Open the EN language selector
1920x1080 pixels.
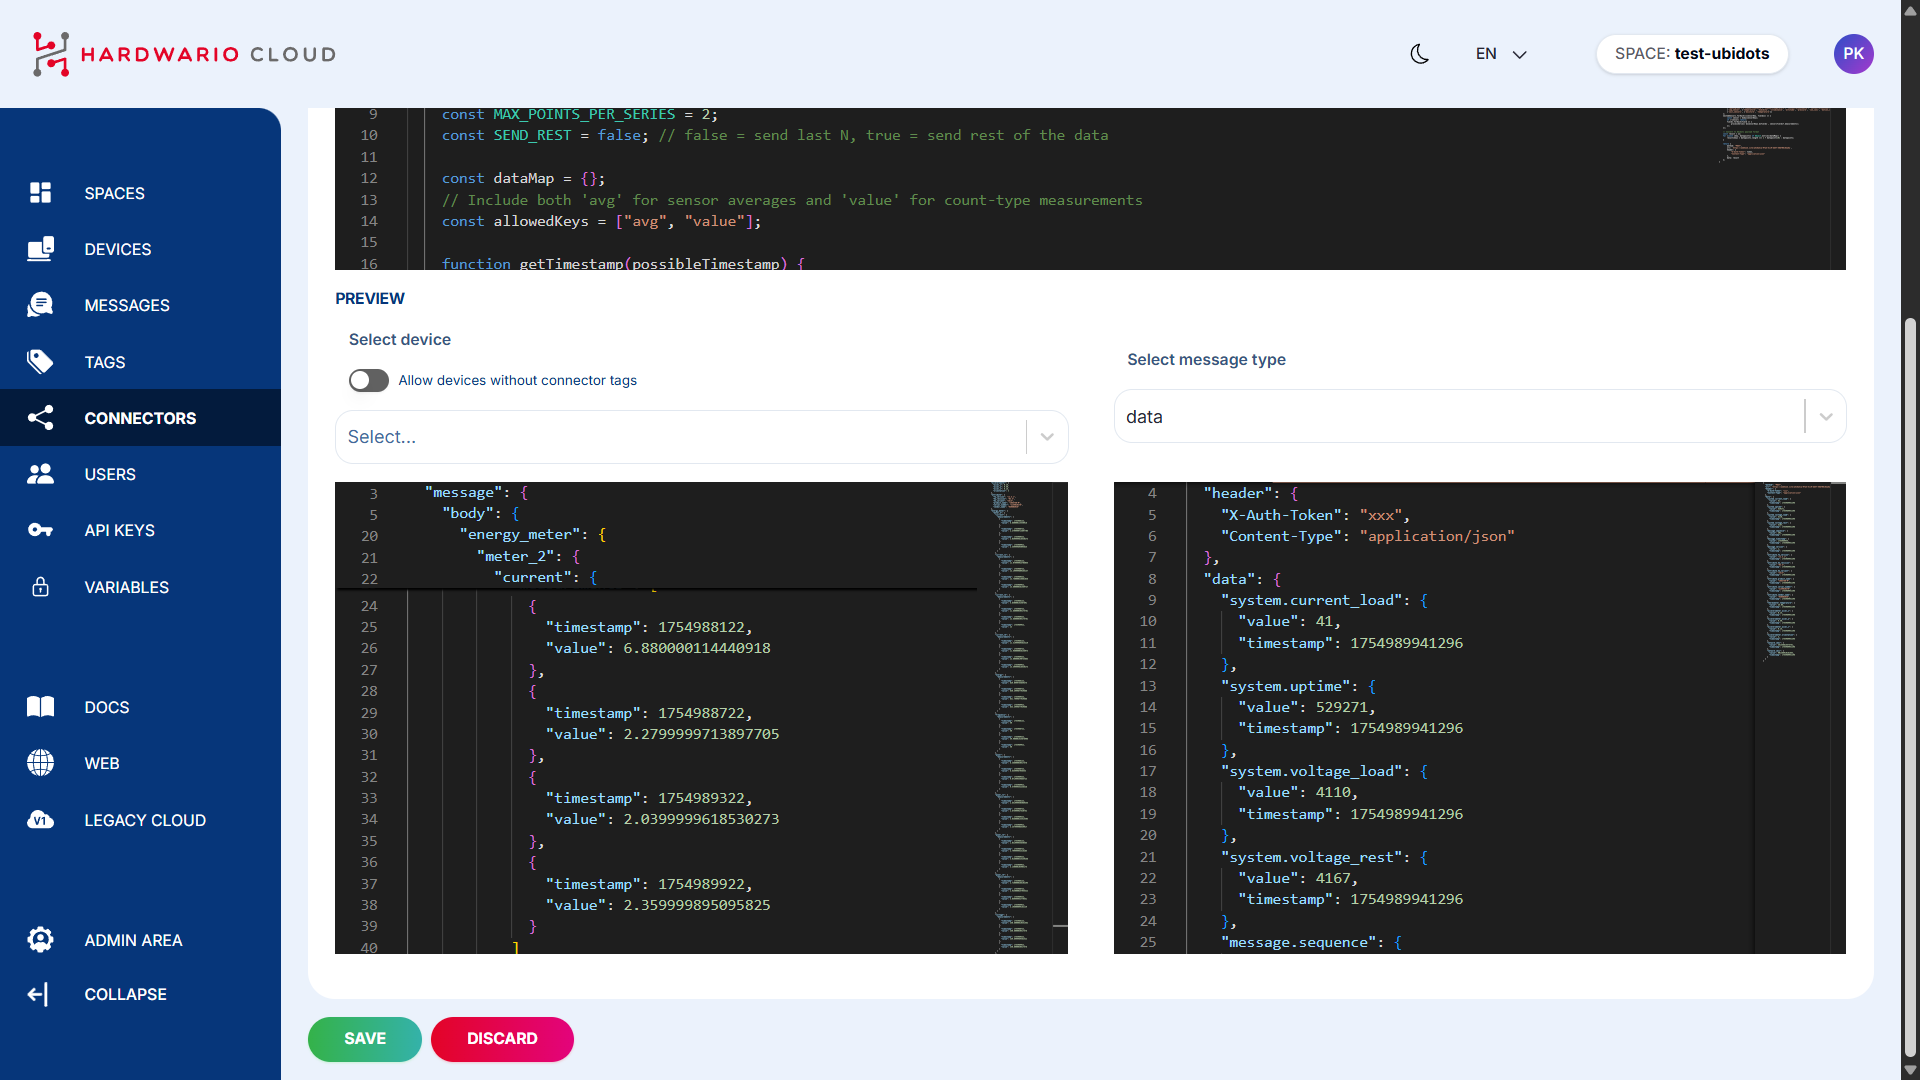point(1500,54)
